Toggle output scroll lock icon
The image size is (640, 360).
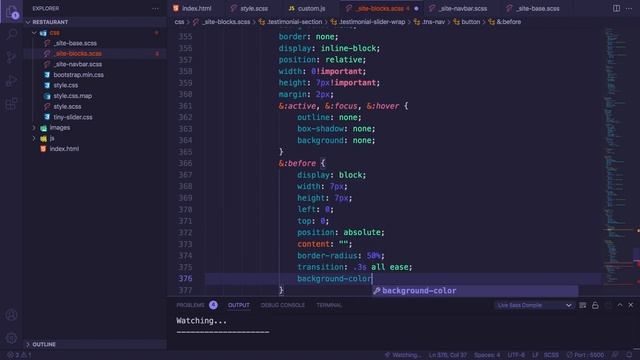(595, 305)
